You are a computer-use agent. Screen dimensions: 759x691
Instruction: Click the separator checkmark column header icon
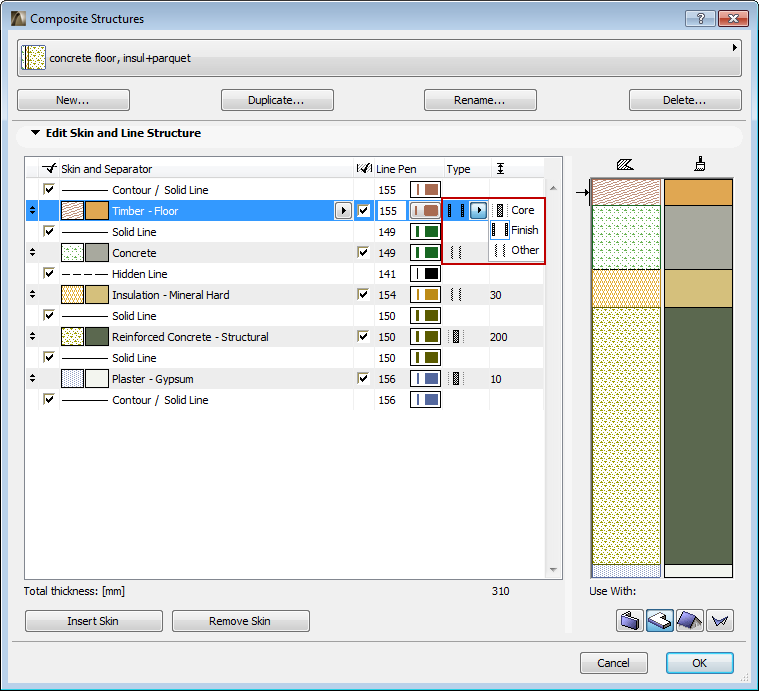pos(49,168)
